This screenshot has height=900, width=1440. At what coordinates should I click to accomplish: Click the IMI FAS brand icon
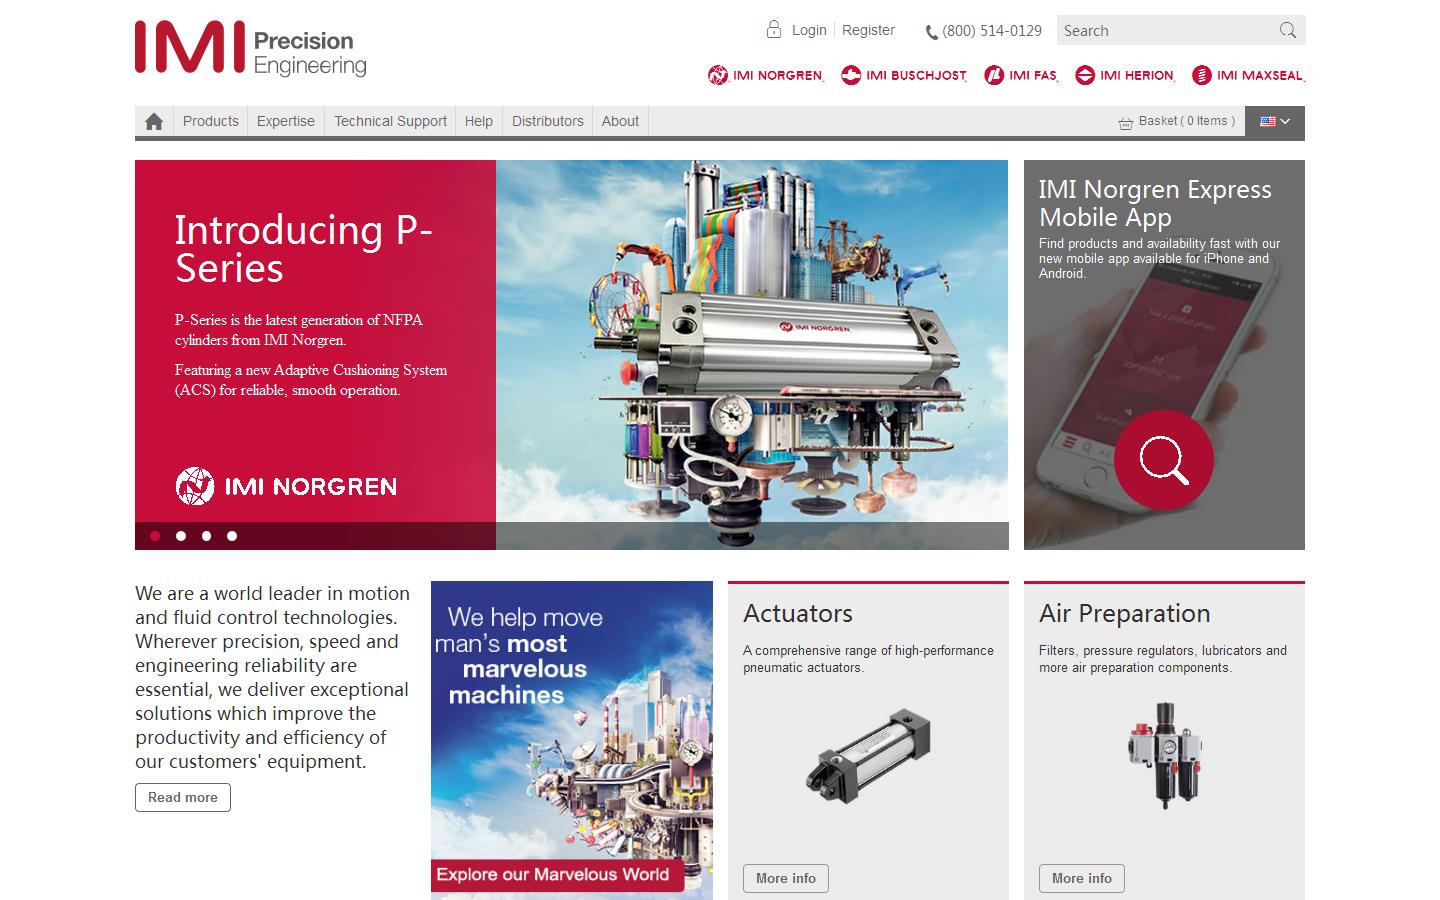tap(993, 74)
